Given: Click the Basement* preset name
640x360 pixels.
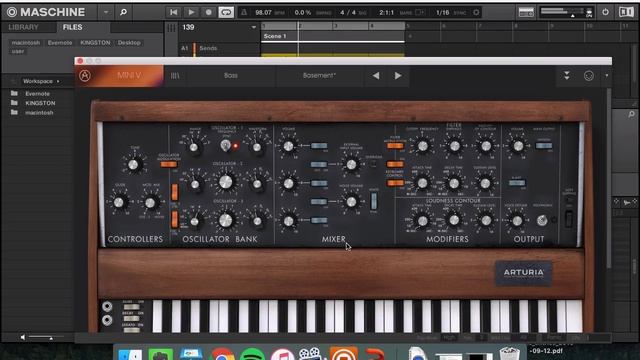Looking at the screenshot, I should coord(319,76).
